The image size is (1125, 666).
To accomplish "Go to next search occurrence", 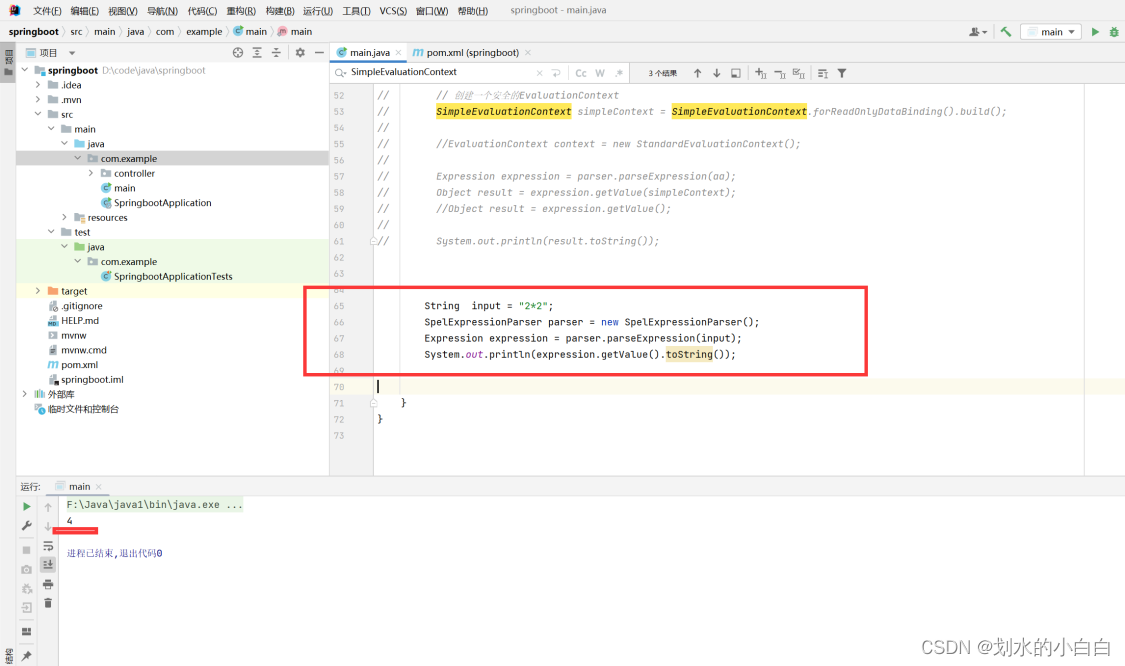I will click(717, 73).
